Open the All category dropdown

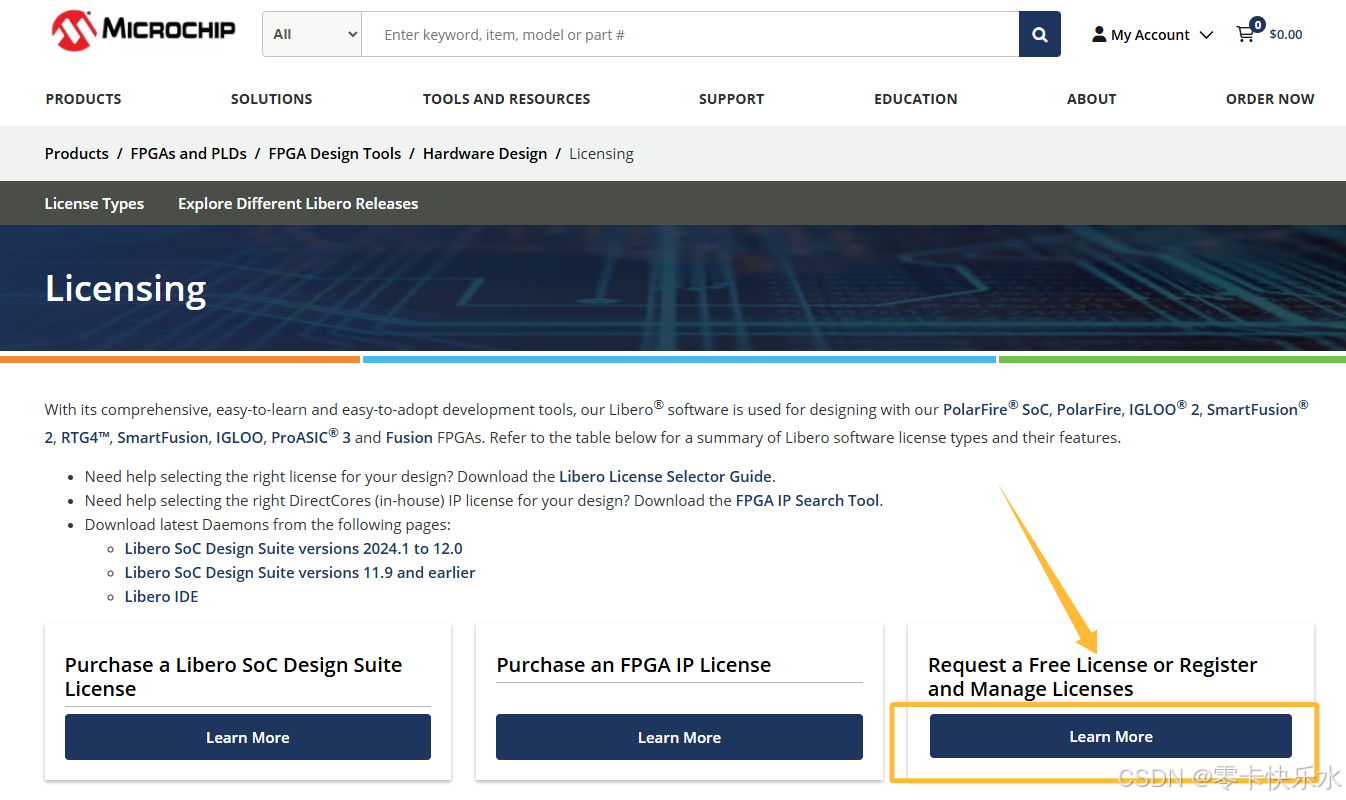tap(313, 34)
